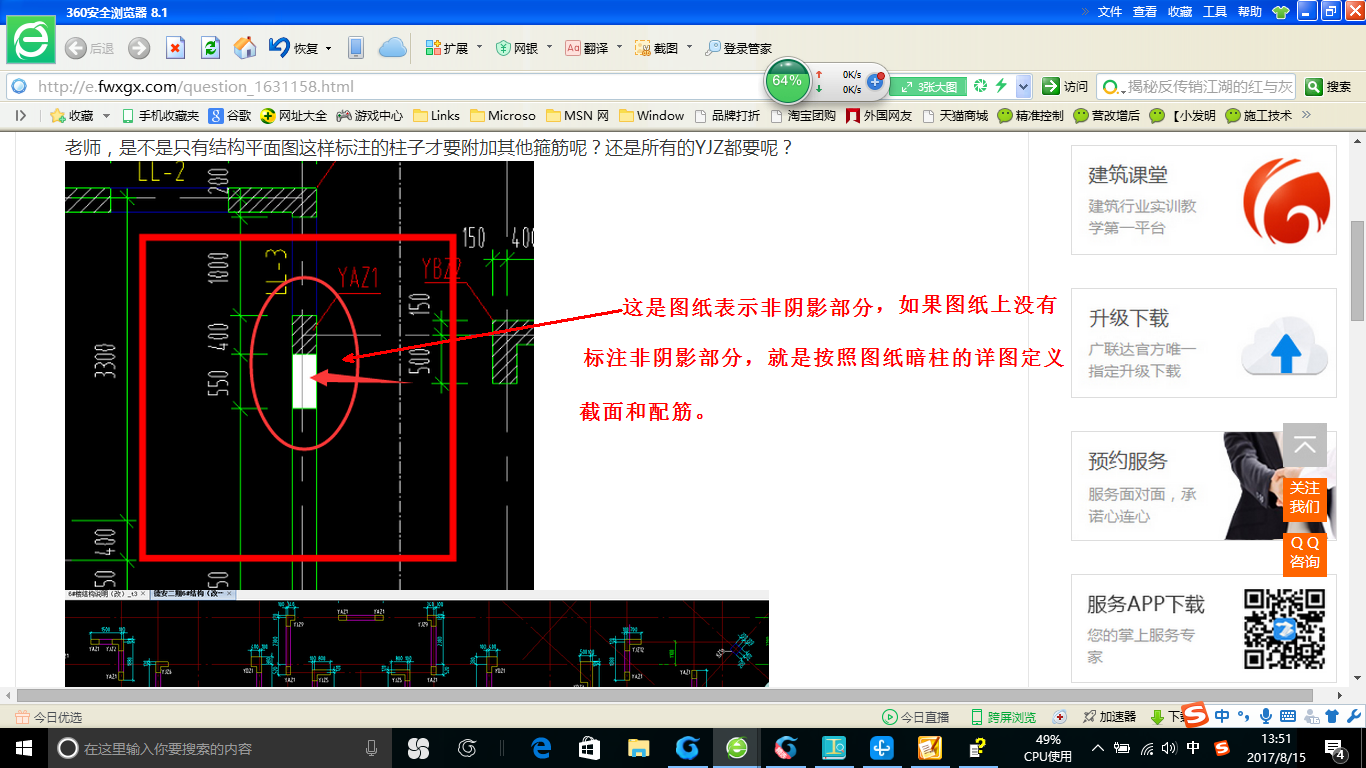Viewport: 1366px width, 768px height.
Task: Go to the home page via the house icon
Action: point(245,48)
